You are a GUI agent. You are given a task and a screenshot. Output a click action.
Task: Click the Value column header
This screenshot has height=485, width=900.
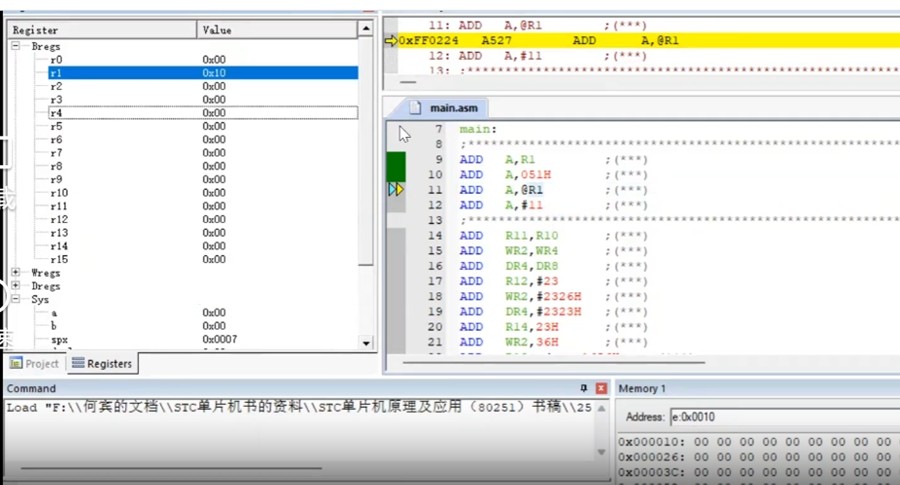tap(217, 31)
